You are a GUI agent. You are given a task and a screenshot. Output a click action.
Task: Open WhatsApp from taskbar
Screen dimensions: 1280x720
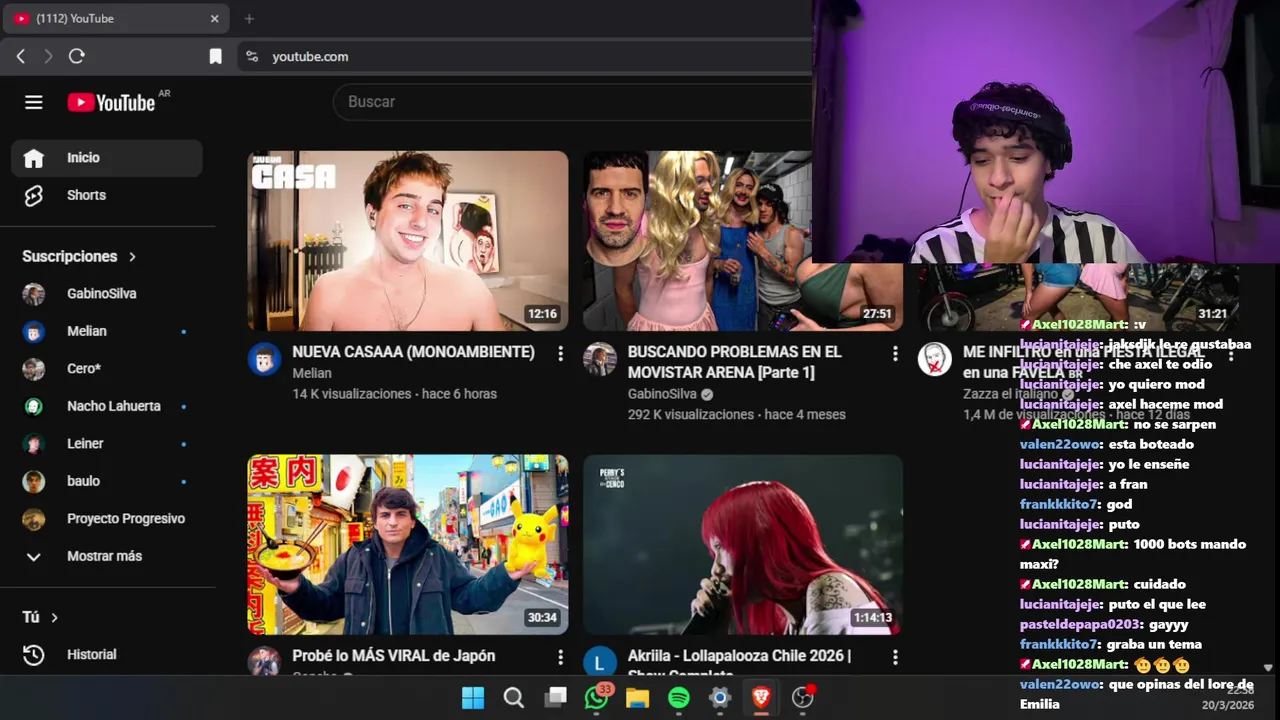(x=597, y=698)
